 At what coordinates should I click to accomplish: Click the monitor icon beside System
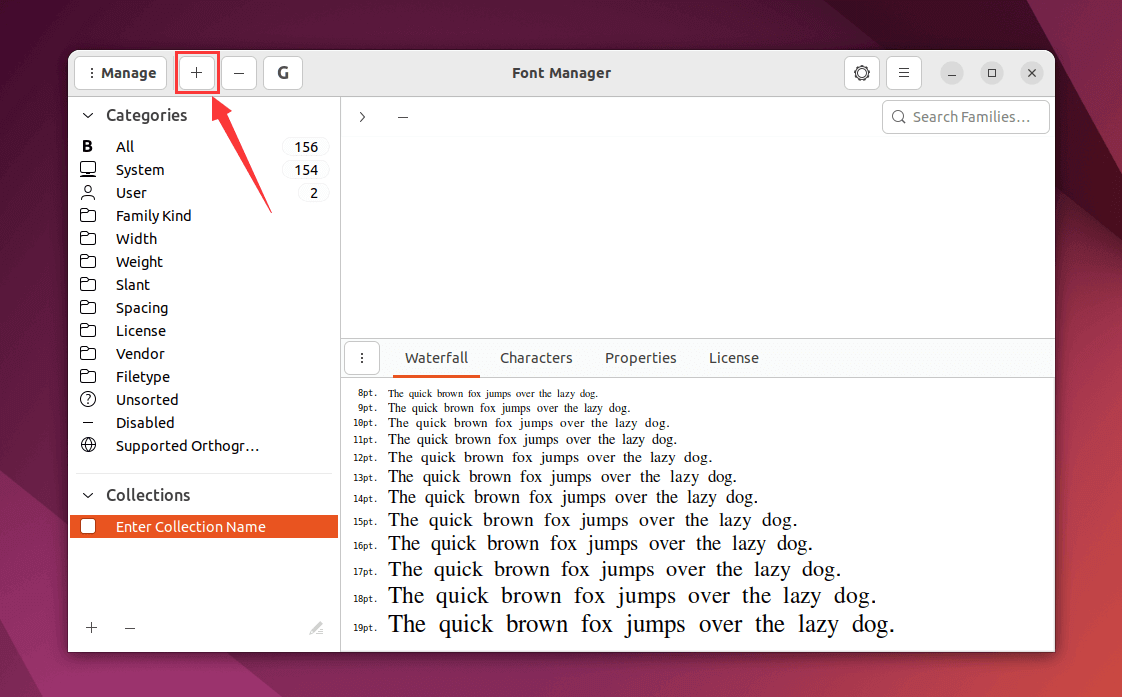pyautogui.click(x=88, y=169)
